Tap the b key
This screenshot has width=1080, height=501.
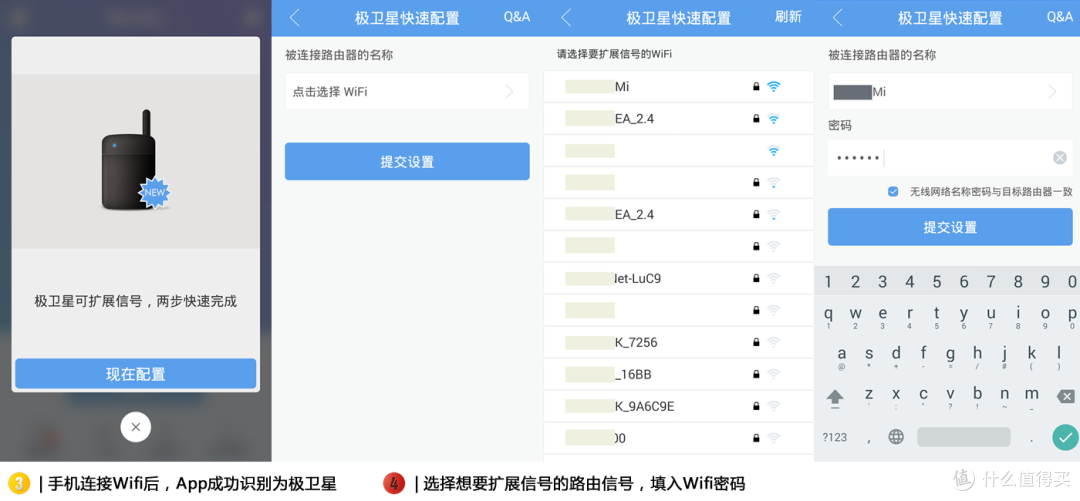[977, 396]
